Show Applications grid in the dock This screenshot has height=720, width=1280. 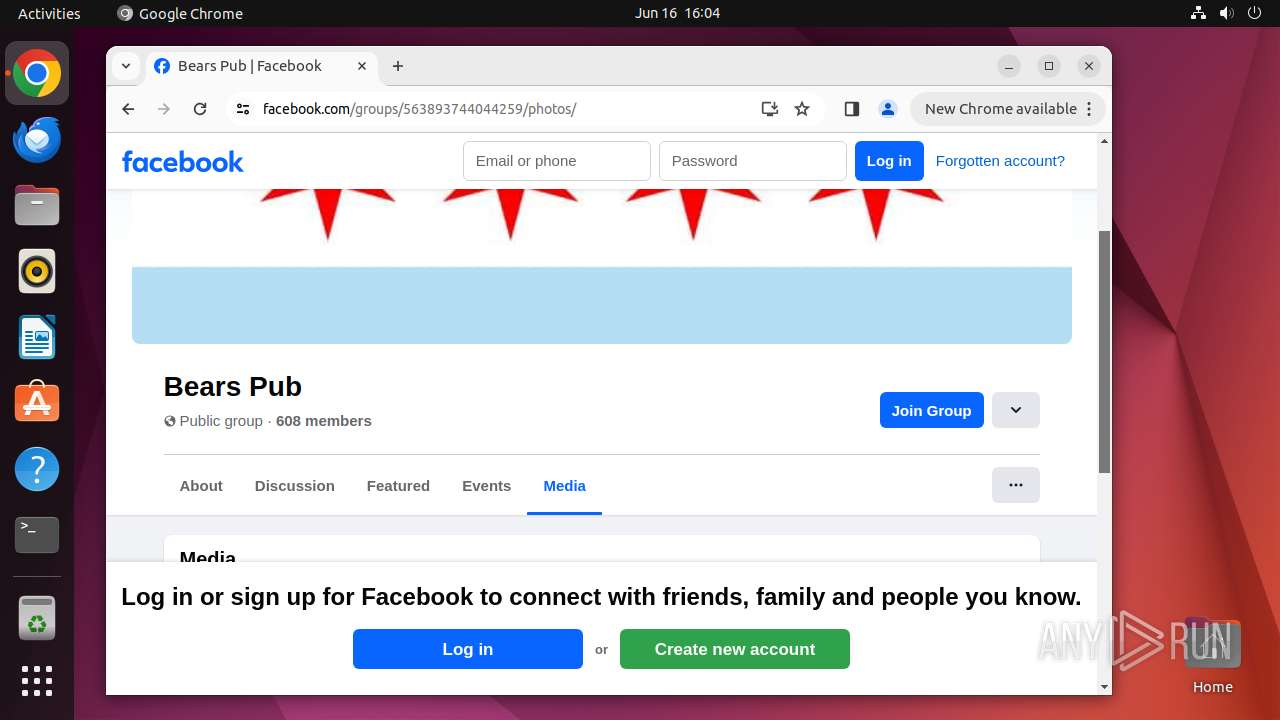(x=37, y=681)
